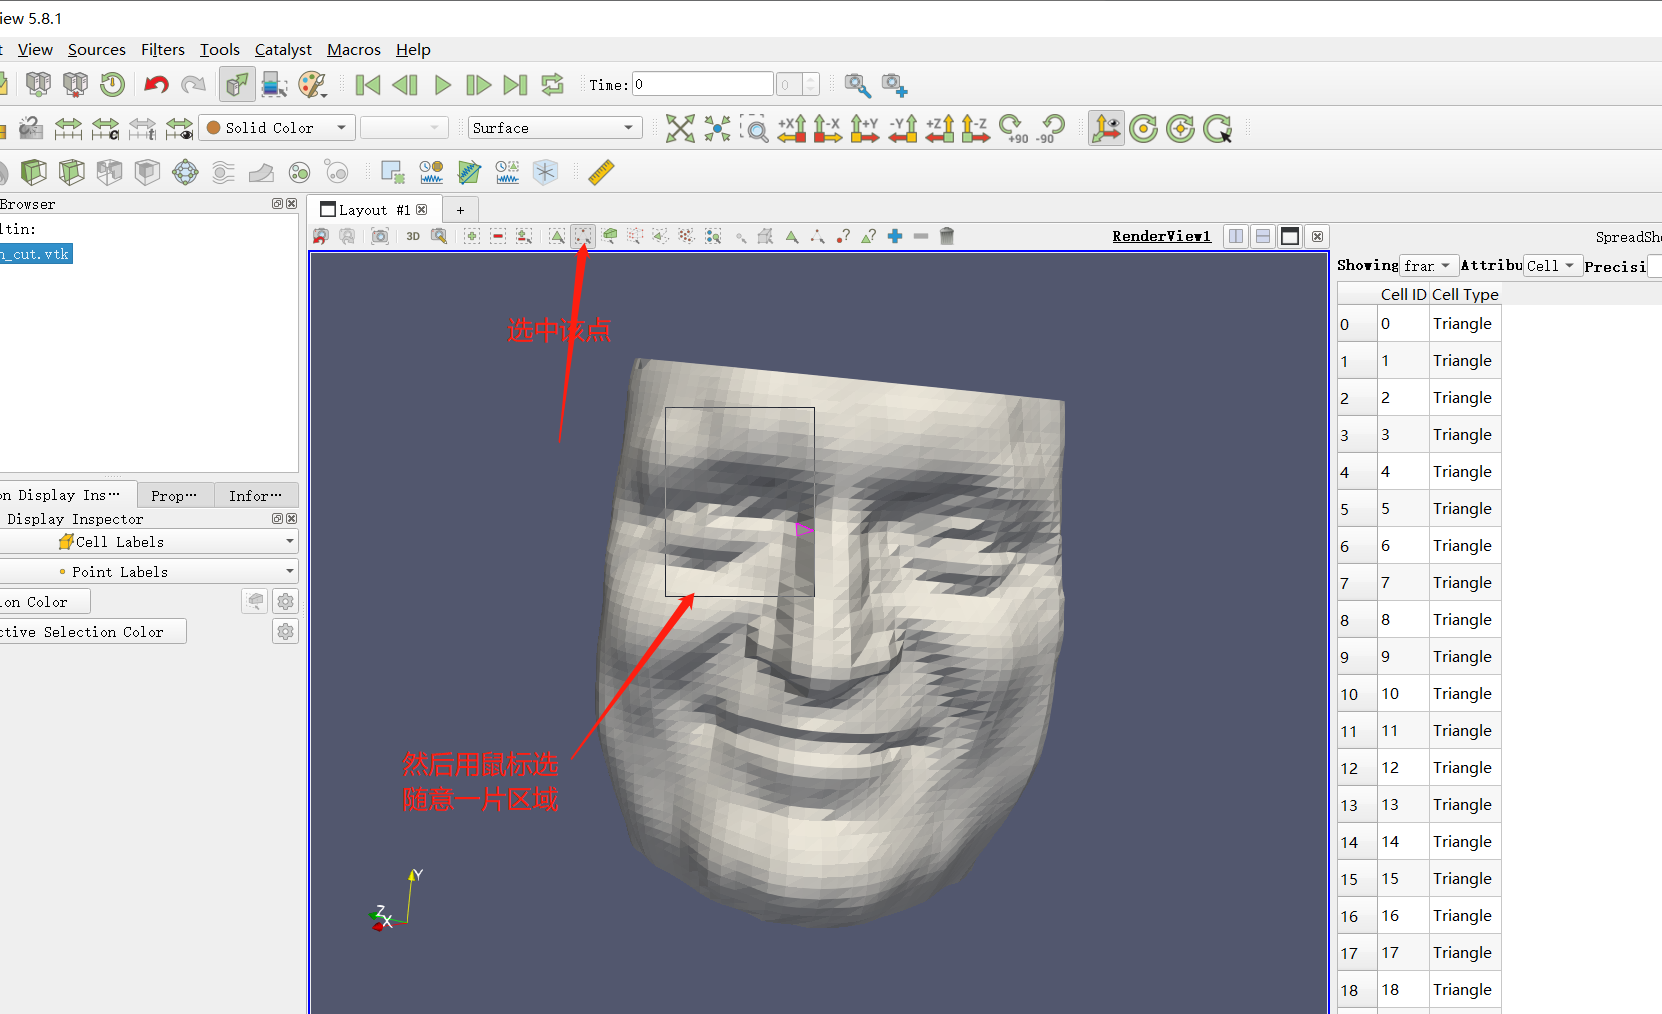Select the ruler measurement tool

pos(601,172)
